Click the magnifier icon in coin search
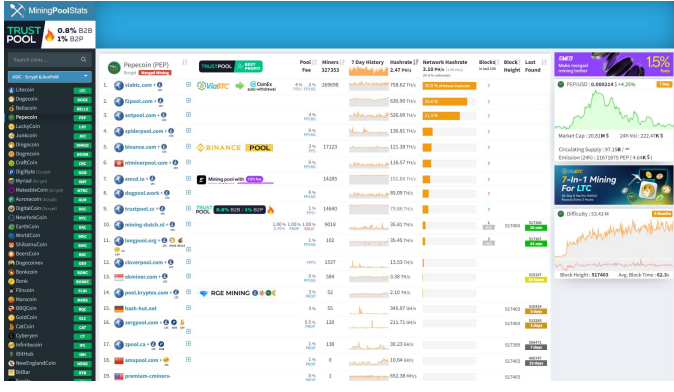Viewport: 674px width, 392px height. (x=83, y=60)
